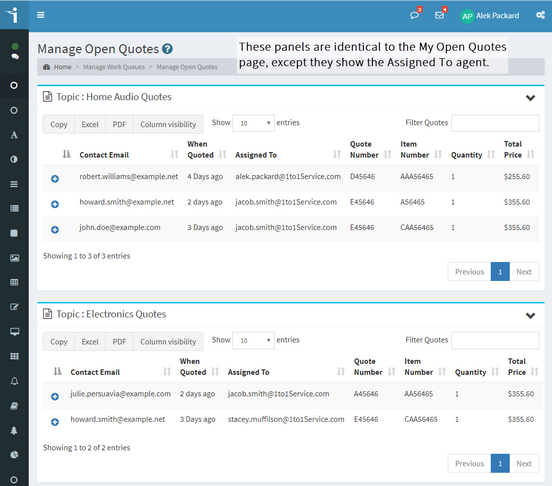Click the bell icon in sidebar
This screenshot has width=552, height=486.
pyautogui.click(x=14, y=381)
